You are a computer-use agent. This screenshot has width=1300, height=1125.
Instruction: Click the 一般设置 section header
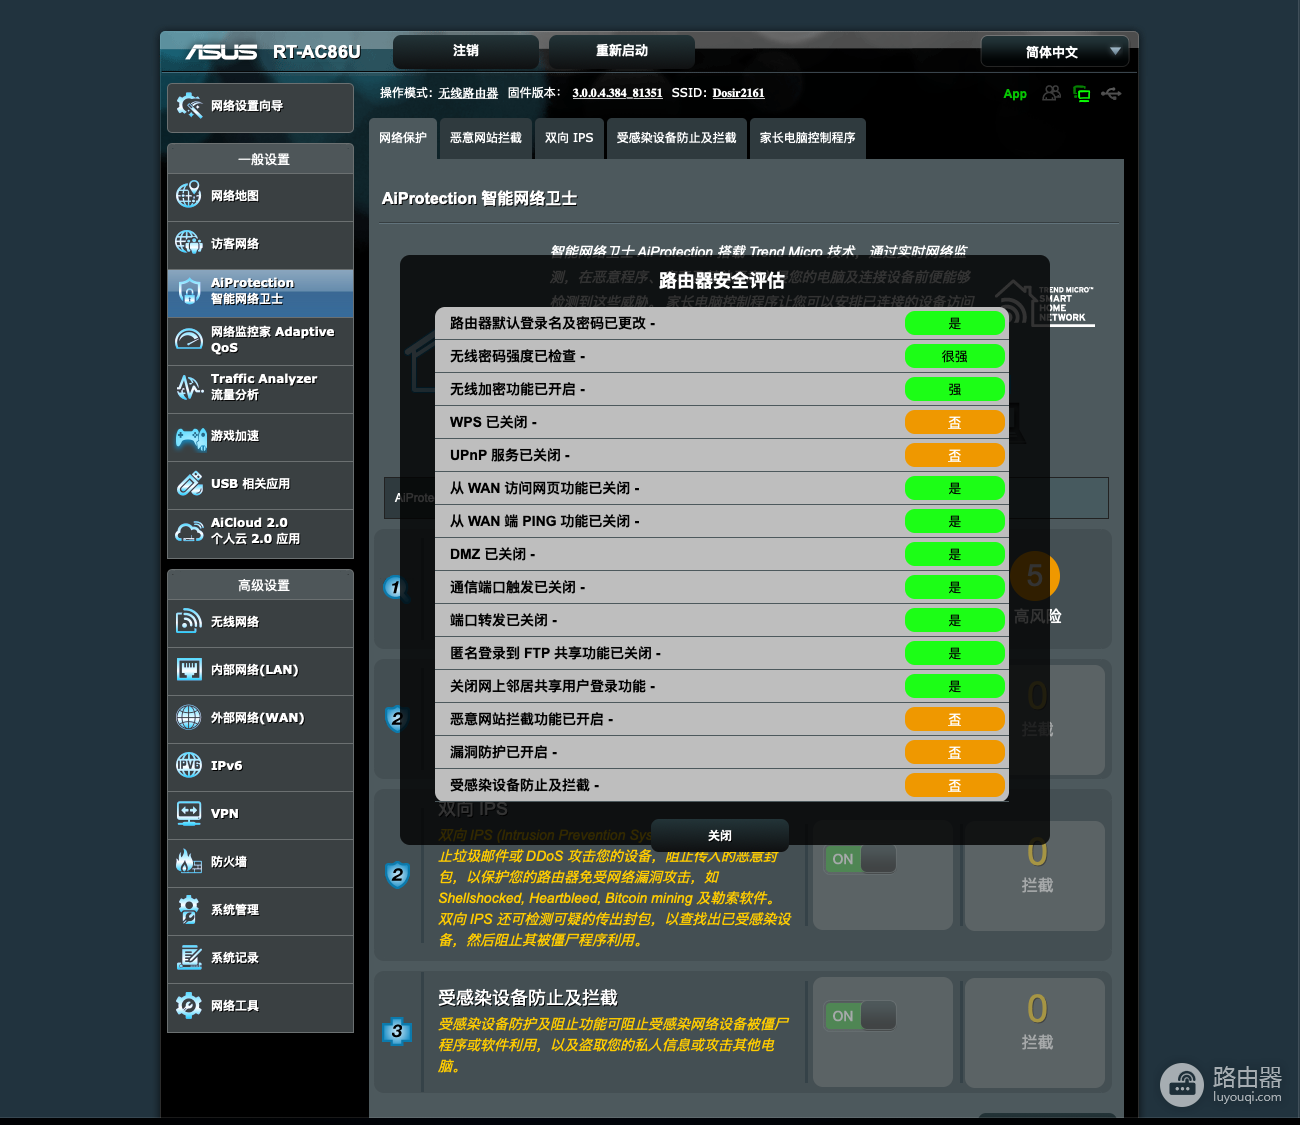click(x=264, y=159)
